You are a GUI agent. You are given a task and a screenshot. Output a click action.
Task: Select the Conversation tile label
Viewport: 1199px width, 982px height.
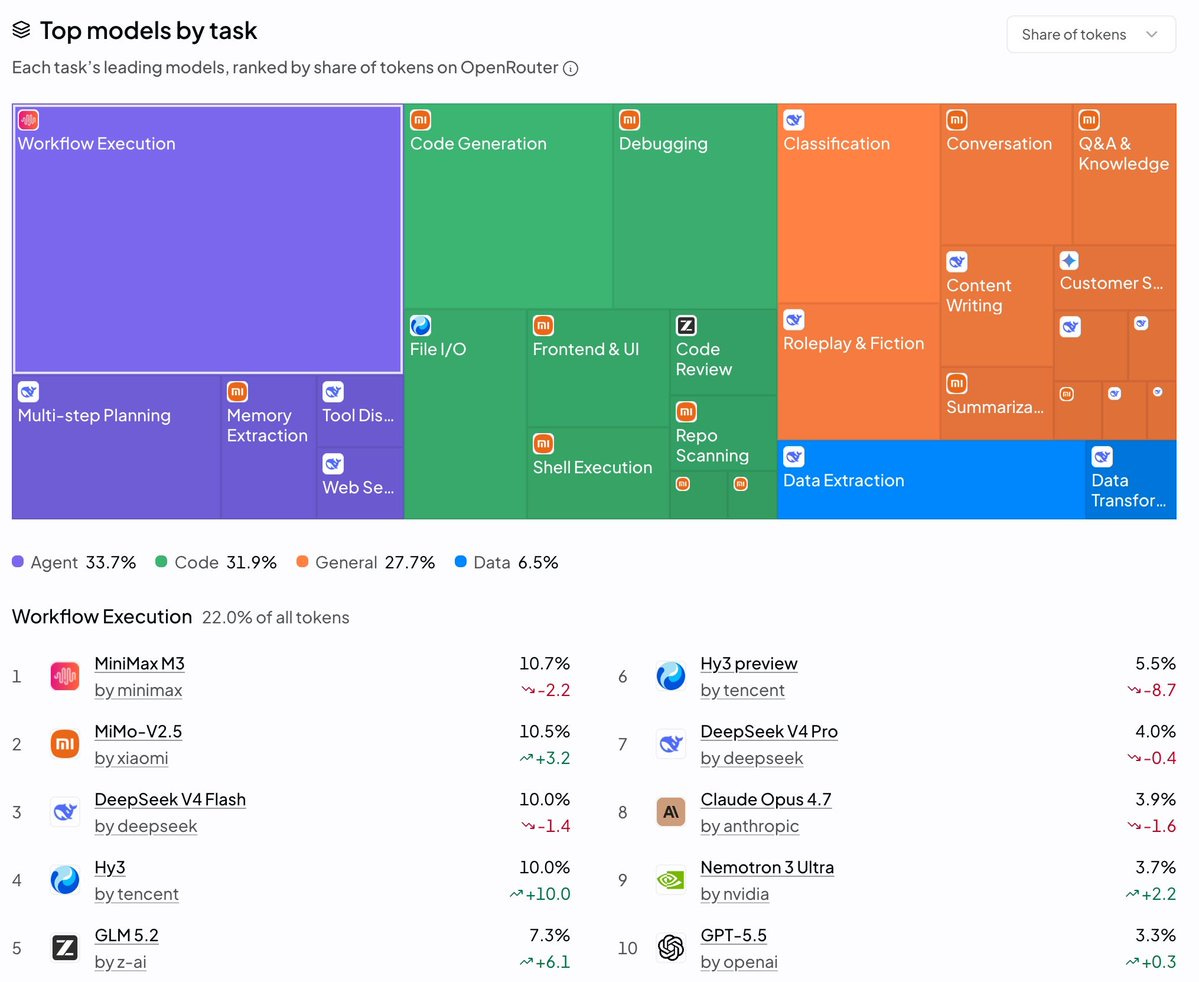tap(999, 144)
